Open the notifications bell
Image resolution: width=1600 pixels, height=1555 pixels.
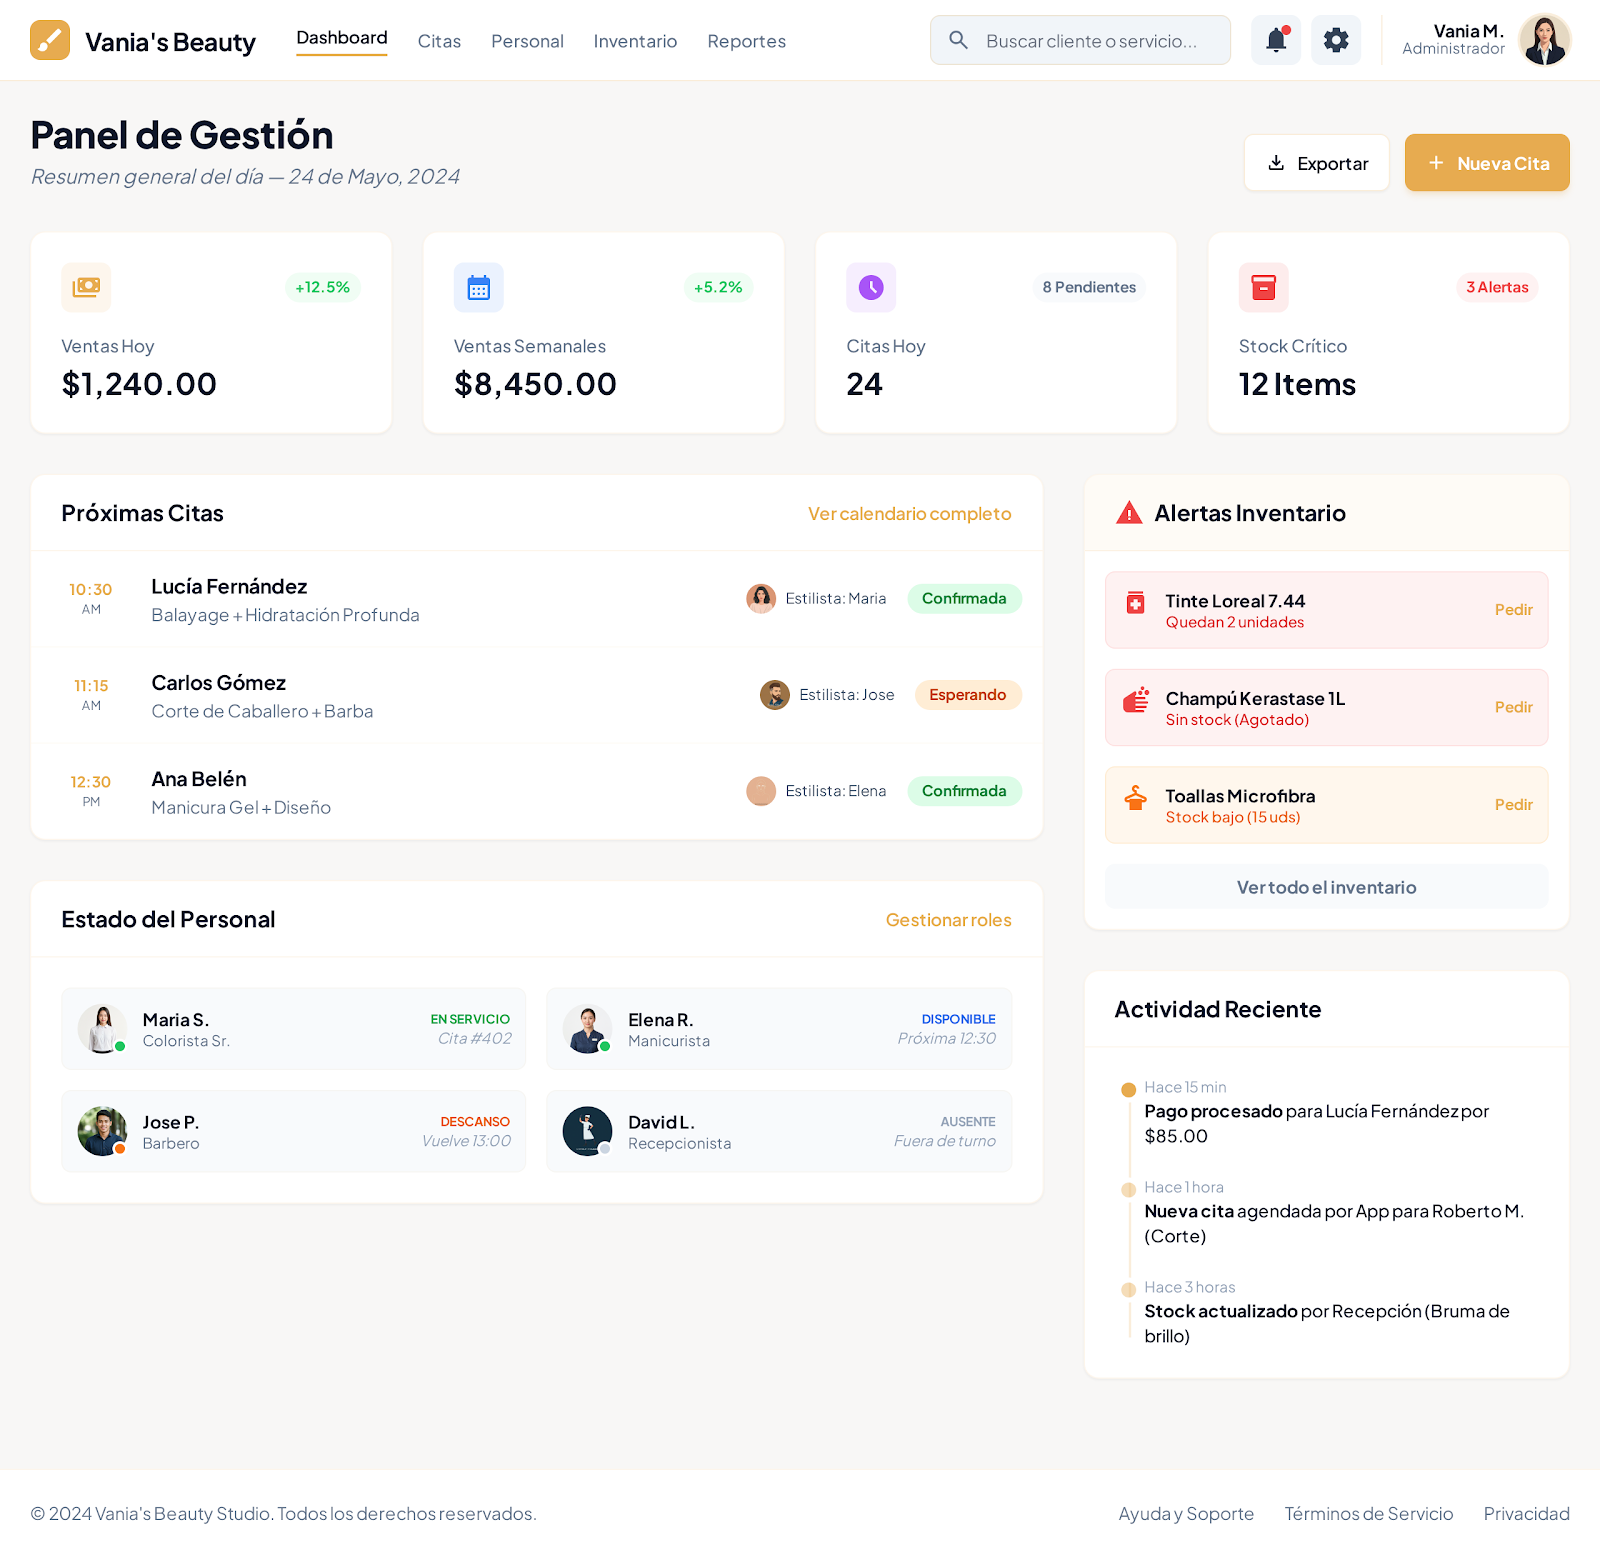tap(1275, 40)
